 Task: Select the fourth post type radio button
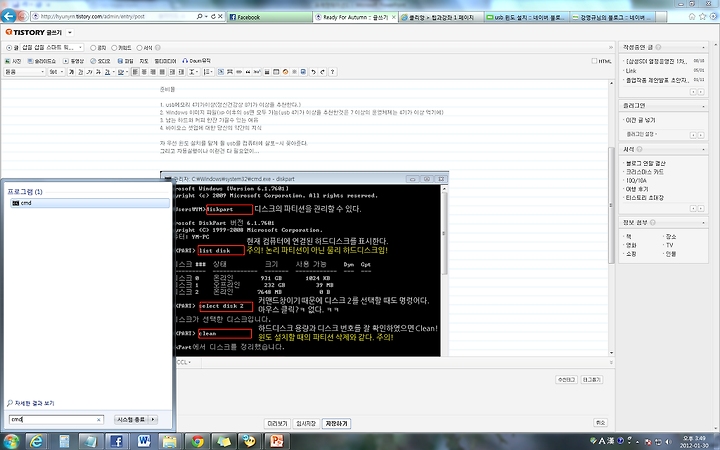tap(140, 48)
